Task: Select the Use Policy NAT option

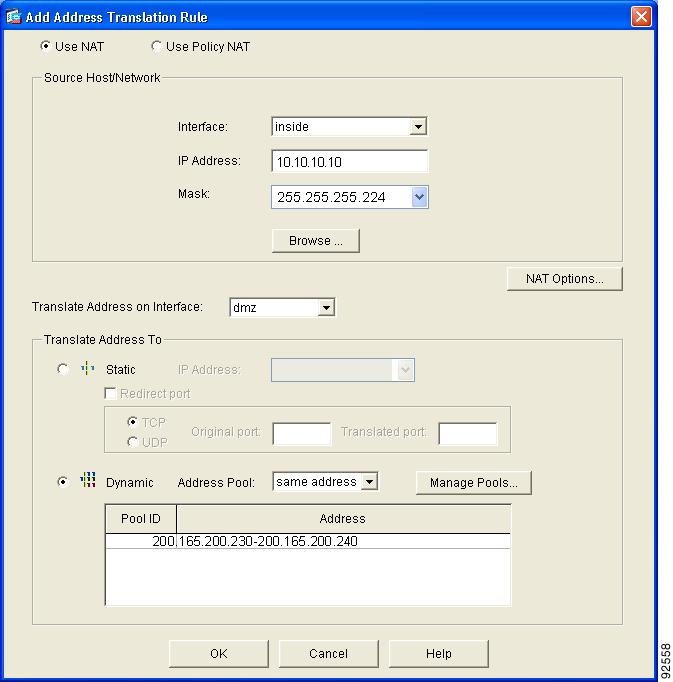Action: point(156,46)
